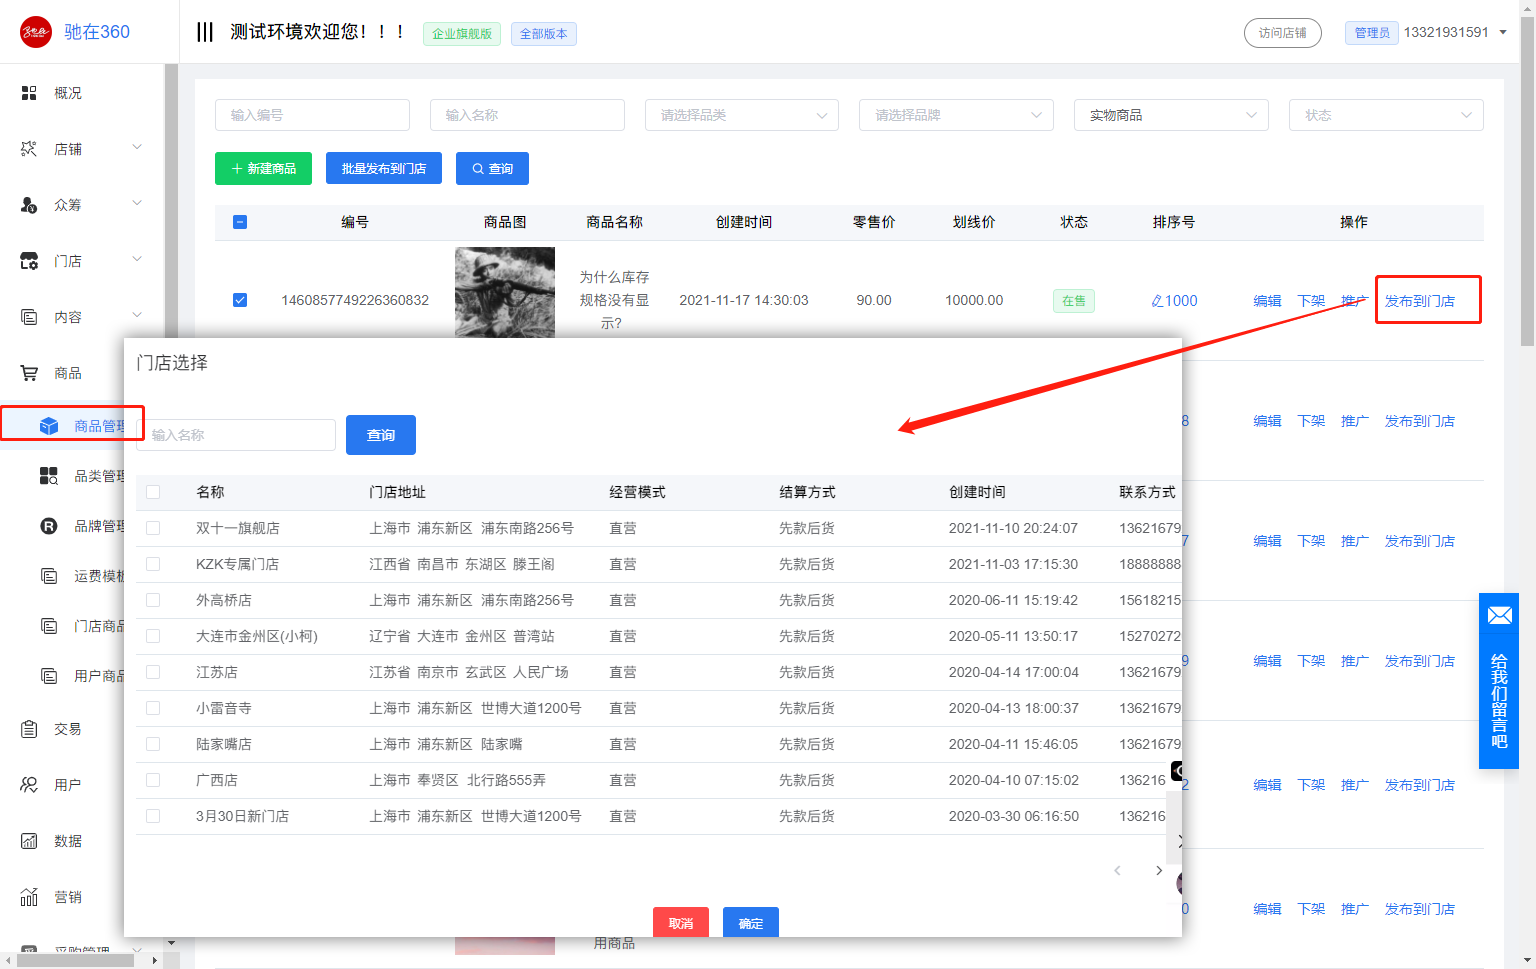Screen dimensions: 1536x969
Task: Click the 店铺 sidebar icon
Action: tap(29, 149)
